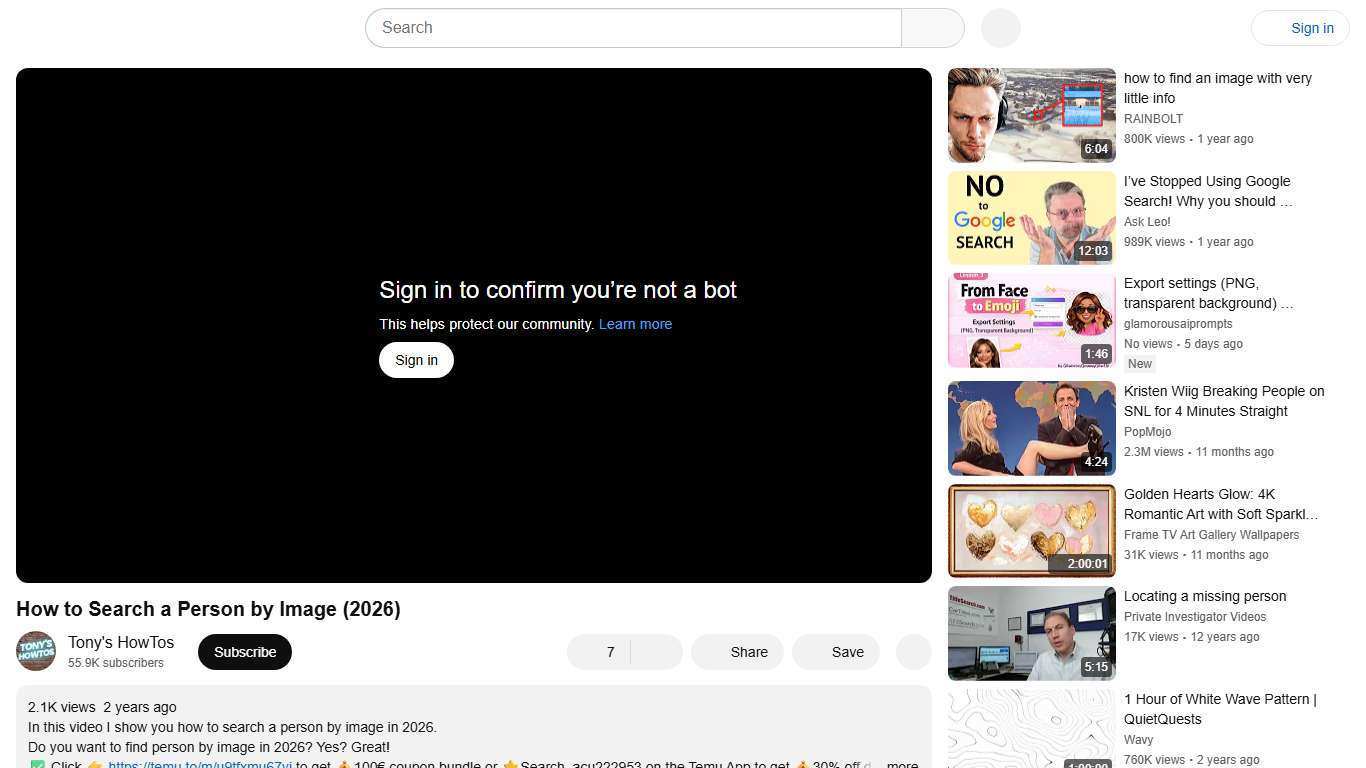Open the Ask Leo Google Search video
The width and height of the screenshot is (1366, 768).
pyautogui.click(x=1031, y=217)
